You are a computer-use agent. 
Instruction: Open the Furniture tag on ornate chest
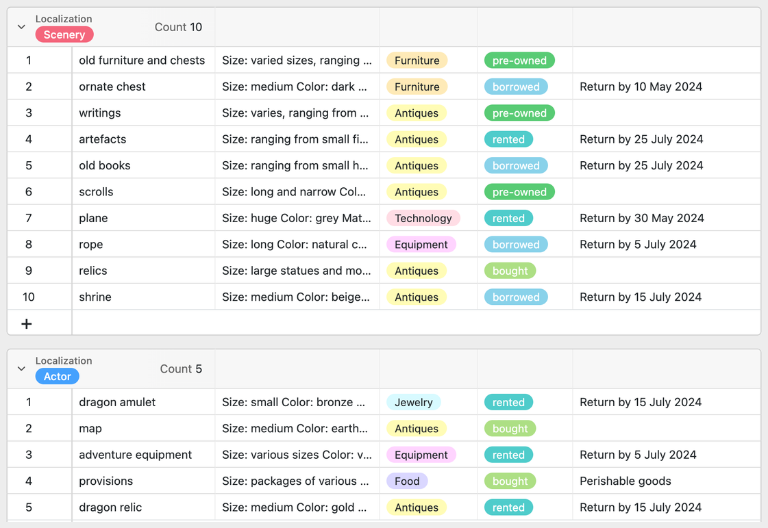point(416,87)
